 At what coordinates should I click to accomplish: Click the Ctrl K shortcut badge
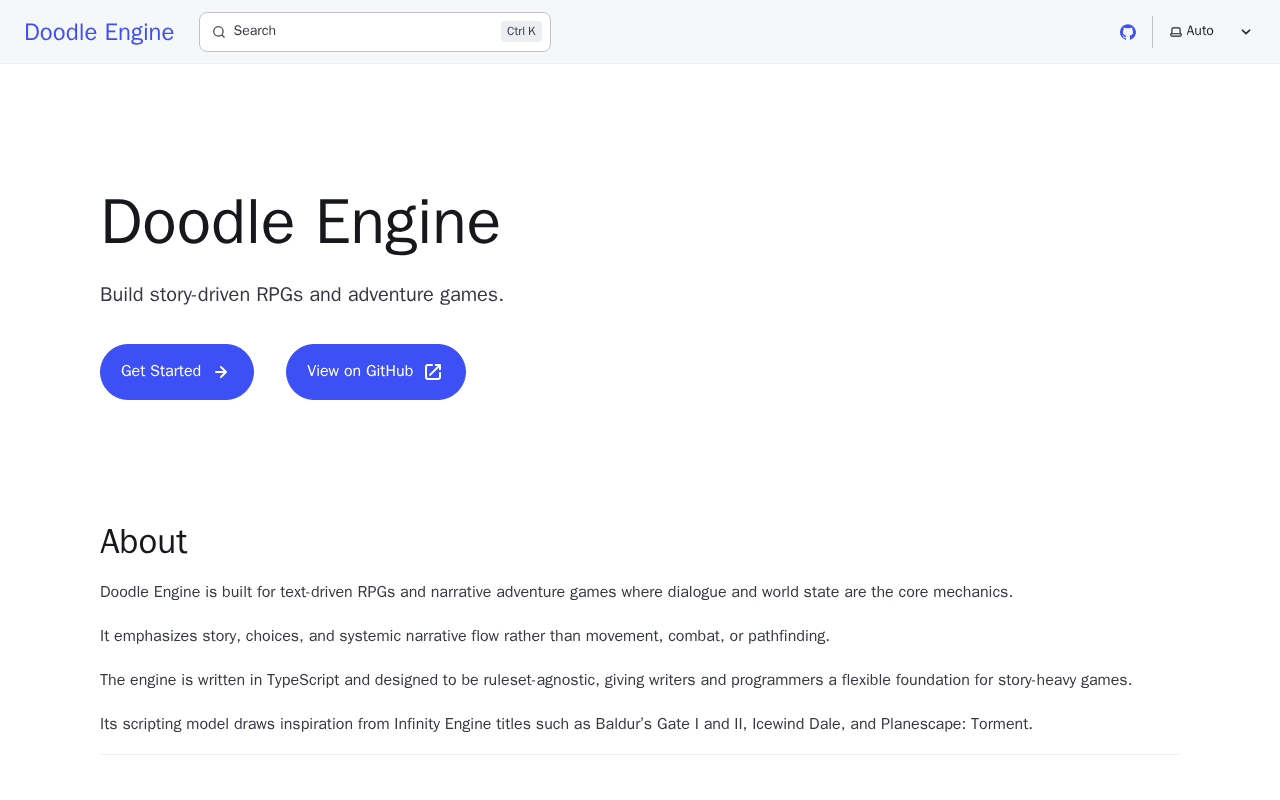(x=521, y=32)
